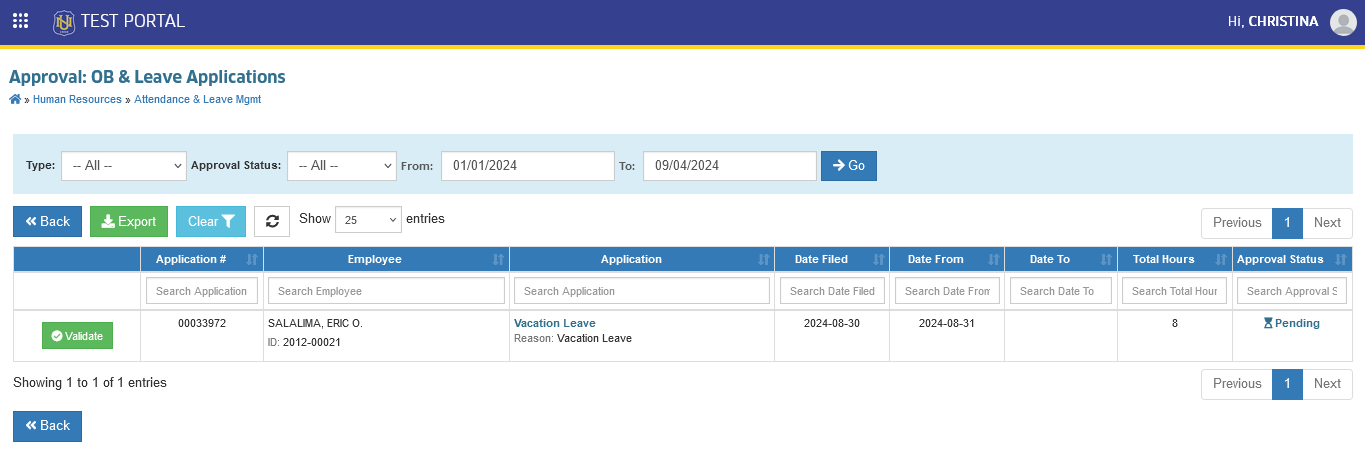The width and height of the screenshot is (1365, 453).
Task: Focus the Application # search box
Action: click(x=202, y=291)
